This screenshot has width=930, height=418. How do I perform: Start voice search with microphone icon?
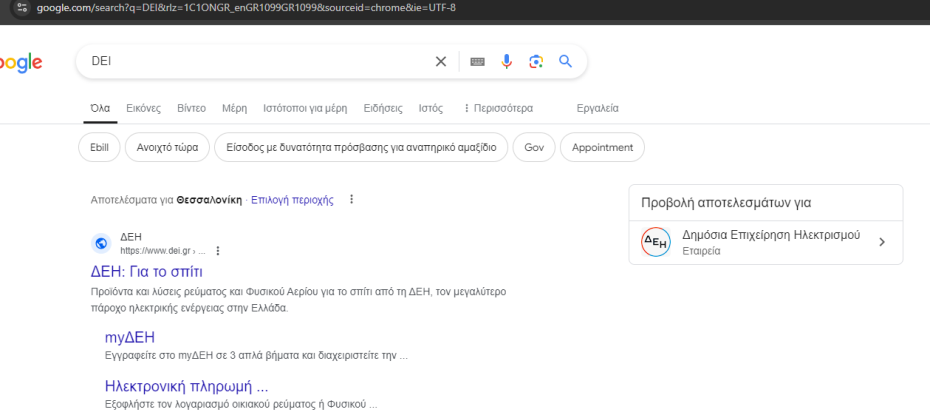point(507,62)
